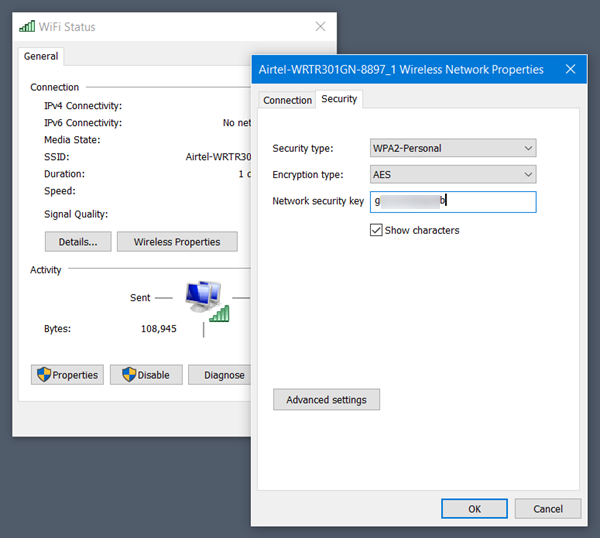The width and height of the screenshot is (600, 538).
Task: Click the bytes sent value 108,945
Action: tap(159, 329)
